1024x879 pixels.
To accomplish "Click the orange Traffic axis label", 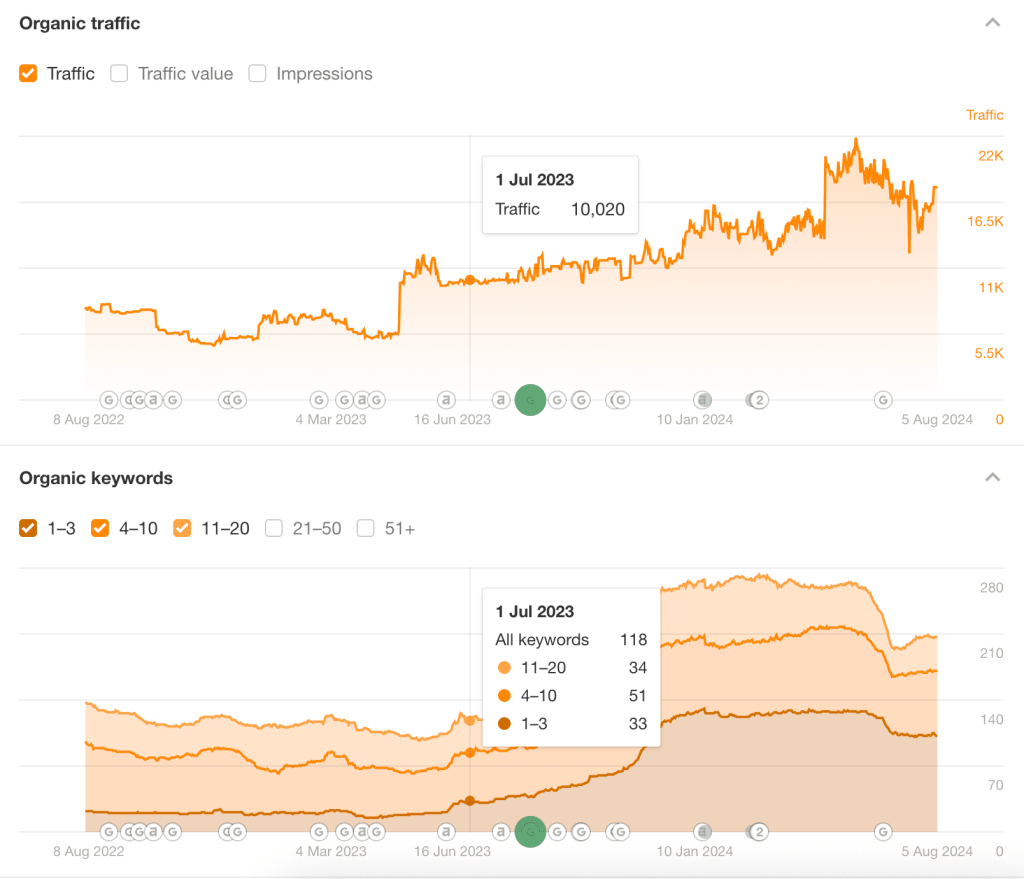I will tap(985, 115).
